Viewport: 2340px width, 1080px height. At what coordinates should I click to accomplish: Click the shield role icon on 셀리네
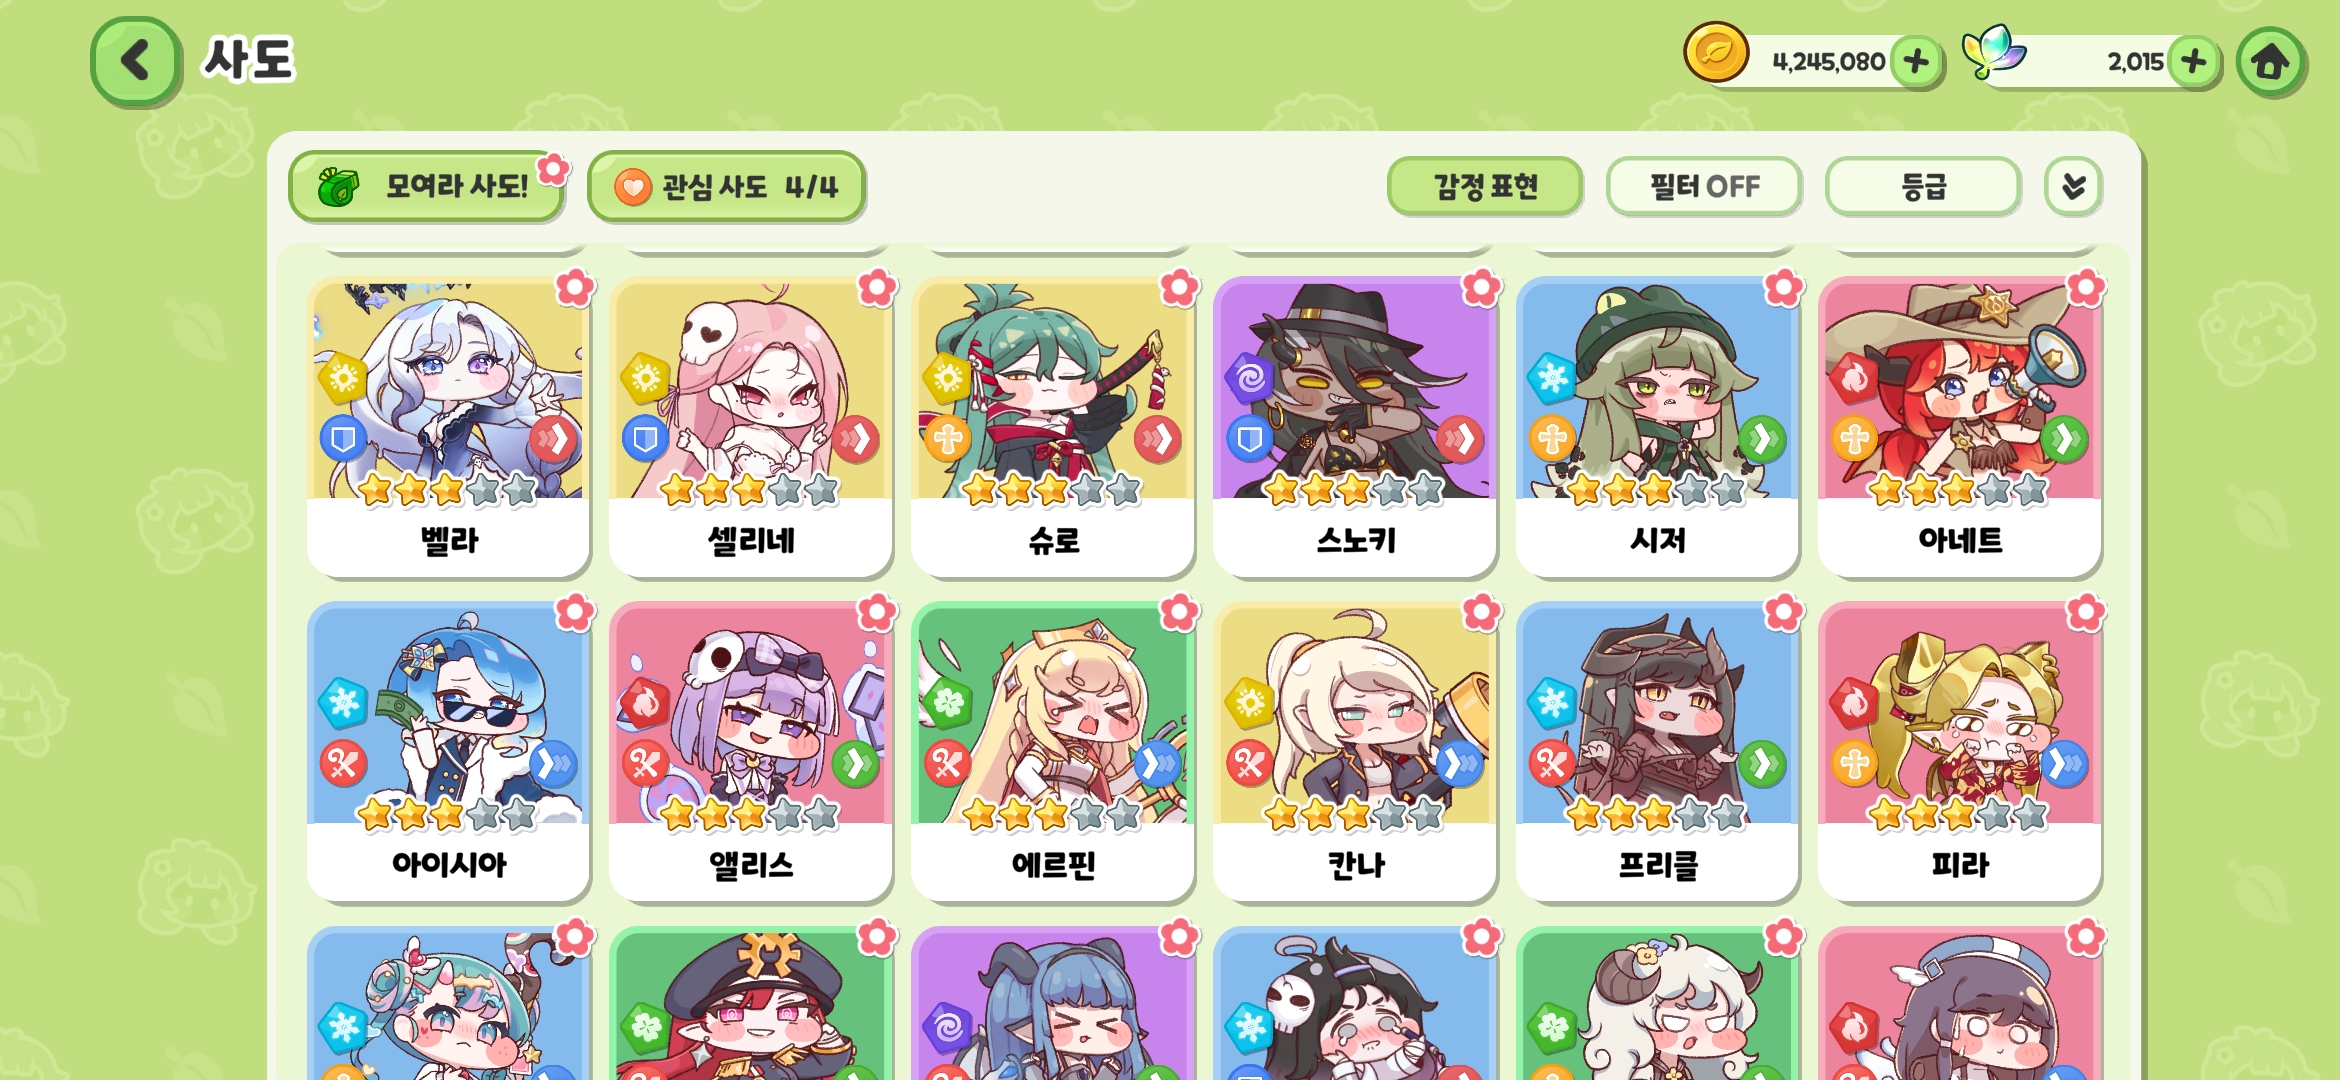pyautogui.click(x=645, y=438)
